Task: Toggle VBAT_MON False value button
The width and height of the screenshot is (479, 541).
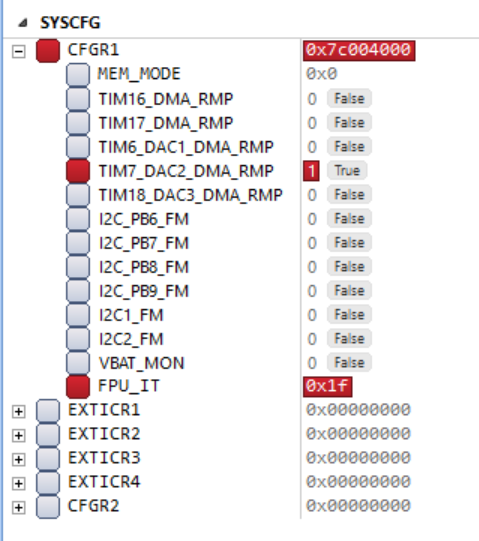Action: (349, 362)
